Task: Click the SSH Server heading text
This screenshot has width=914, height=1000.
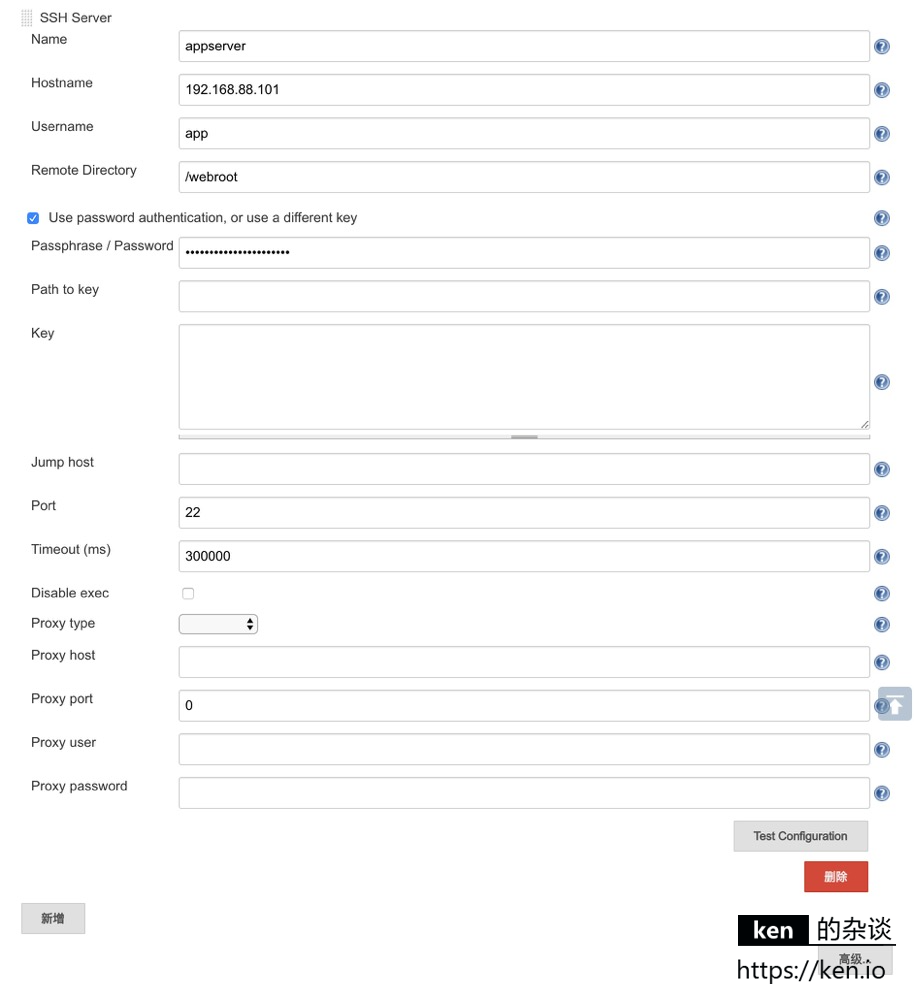Action: tap(75, 18)
